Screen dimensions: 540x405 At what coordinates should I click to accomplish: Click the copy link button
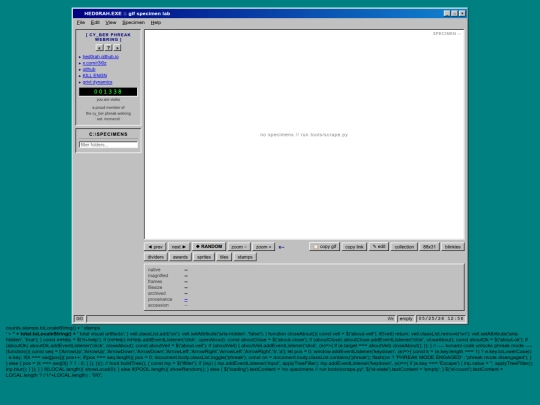click(x=354, y=247)
